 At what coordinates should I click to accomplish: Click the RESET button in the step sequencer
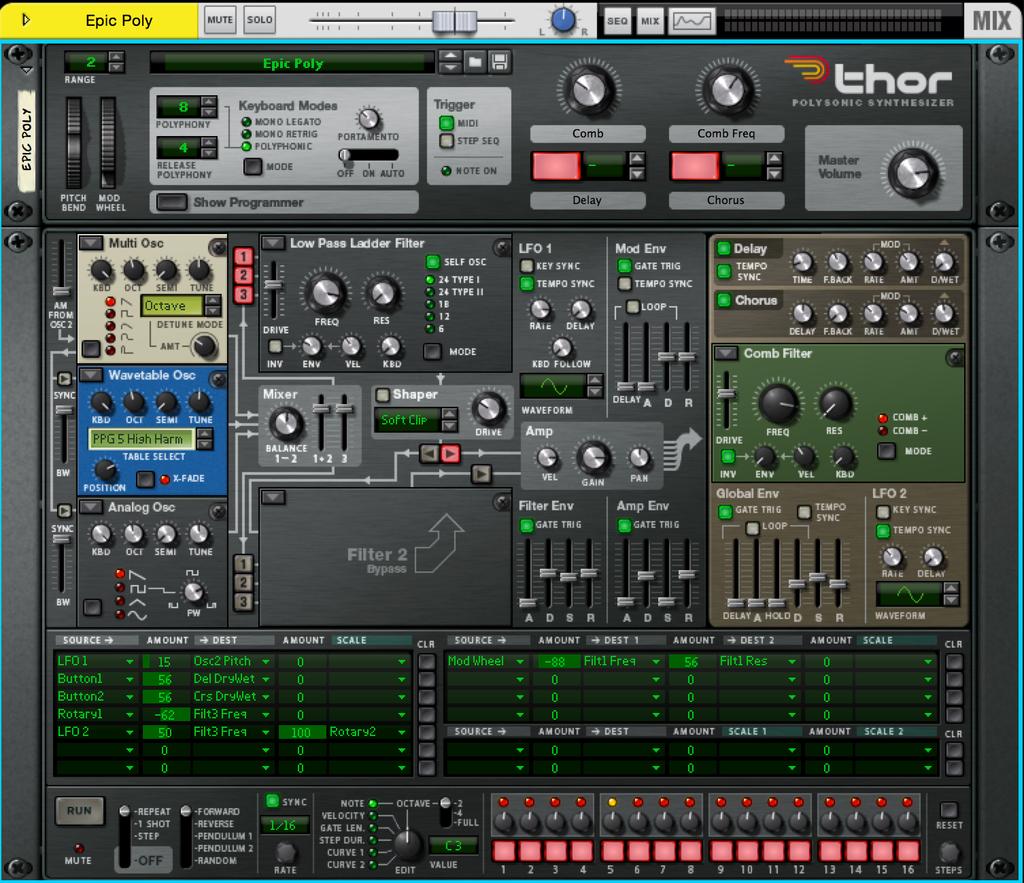[948, 811]
